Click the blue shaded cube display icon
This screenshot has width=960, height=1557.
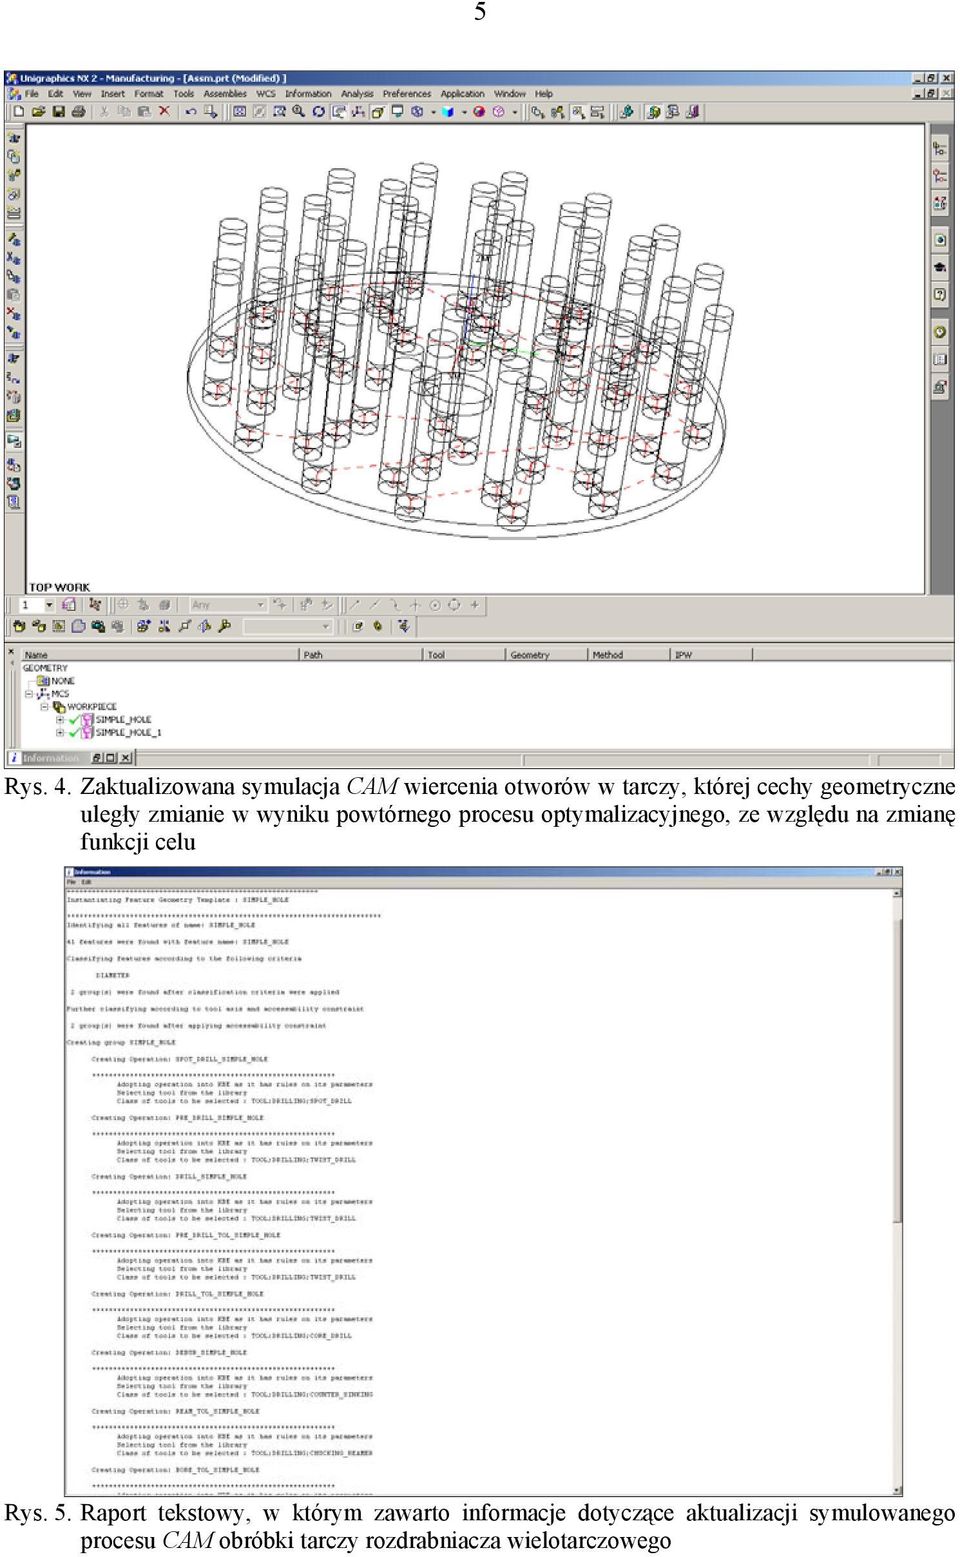click(x=448, y=112)
